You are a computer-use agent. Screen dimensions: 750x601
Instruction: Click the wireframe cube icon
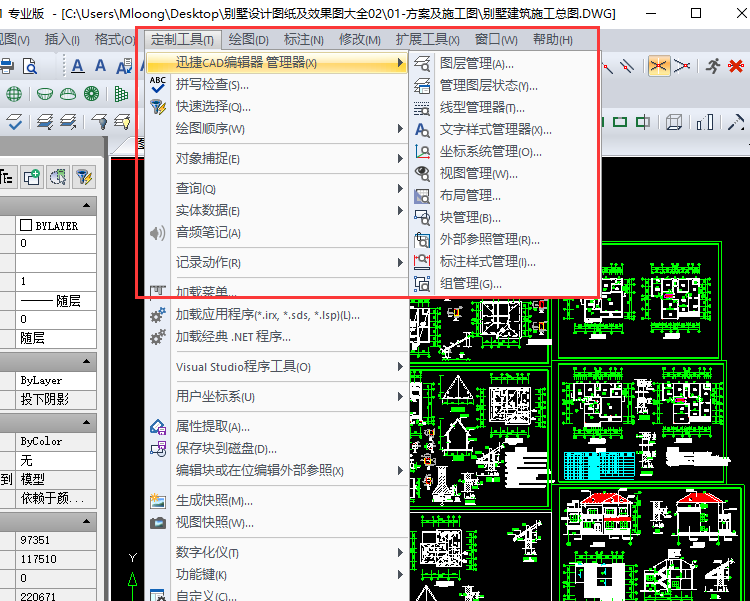pos(673,122)
